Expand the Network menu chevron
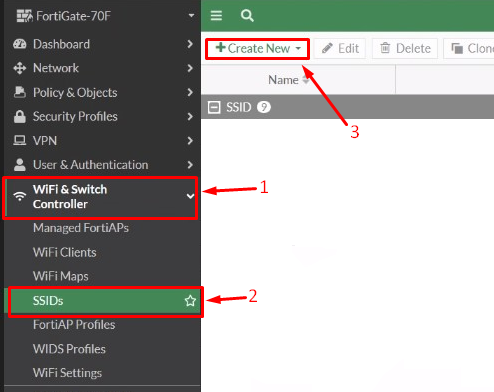494x392 pixels. click(190, 68)
